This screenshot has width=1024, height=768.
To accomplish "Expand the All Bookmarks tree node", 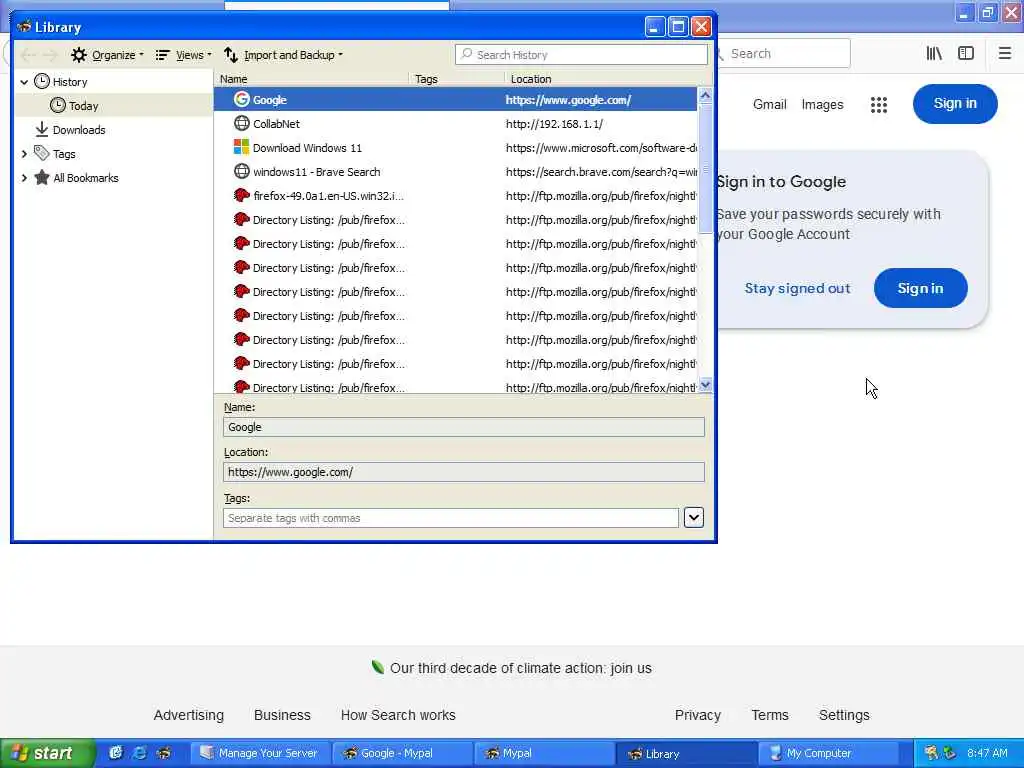I will point(24,178).
